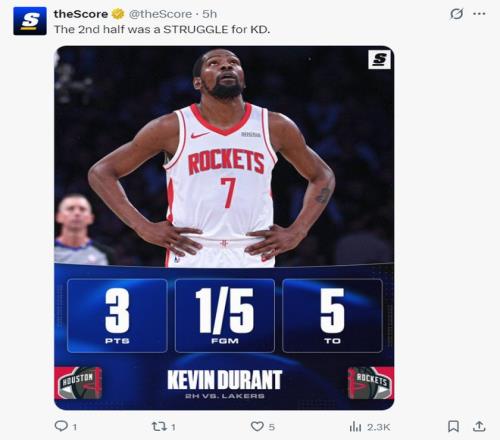The height and width of the screenshot is (440, 500).
Task: Open the three-dot more options menu
Action: (x=479, y=14)
